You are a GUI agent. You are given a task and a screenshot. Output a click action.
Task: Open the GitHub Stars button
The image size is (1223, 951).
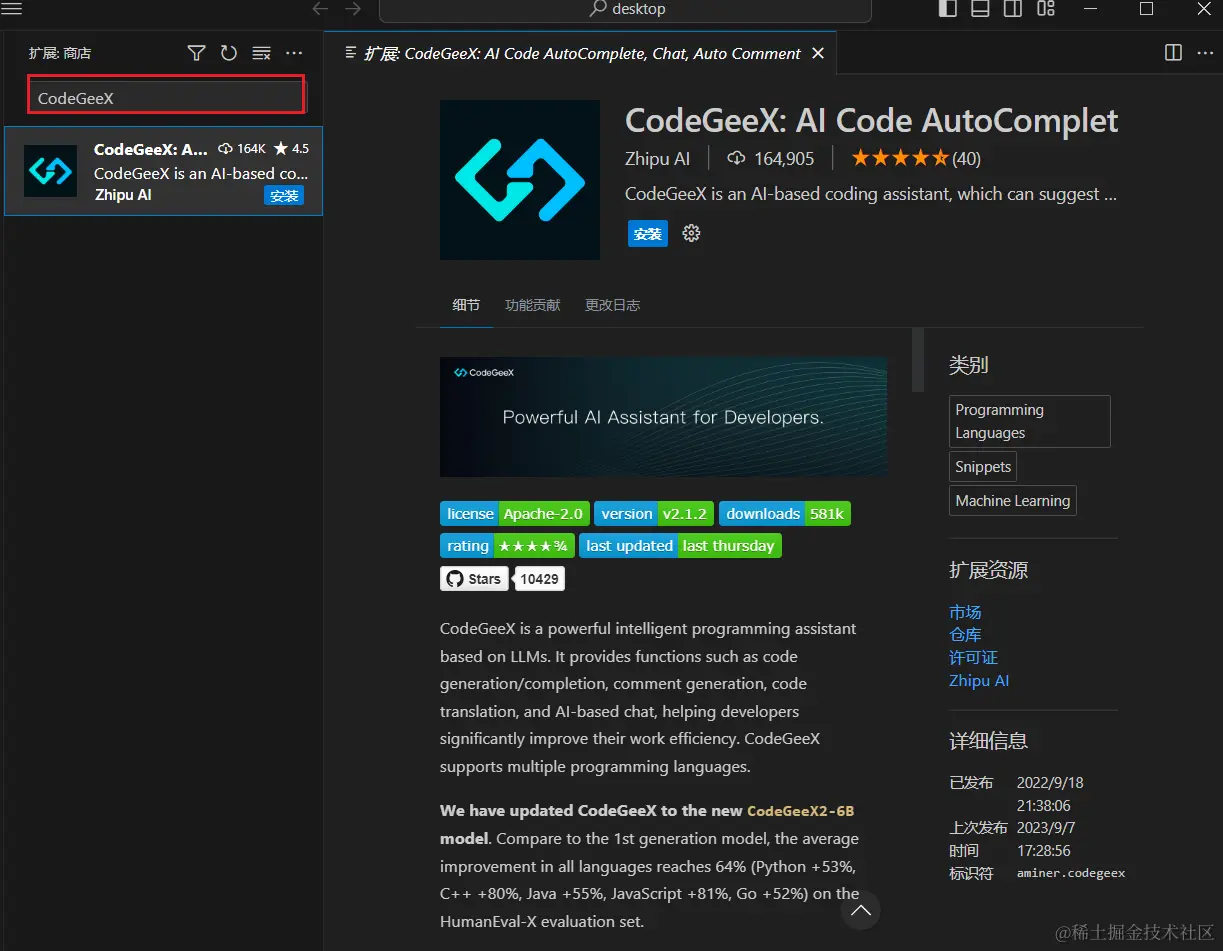474,579
